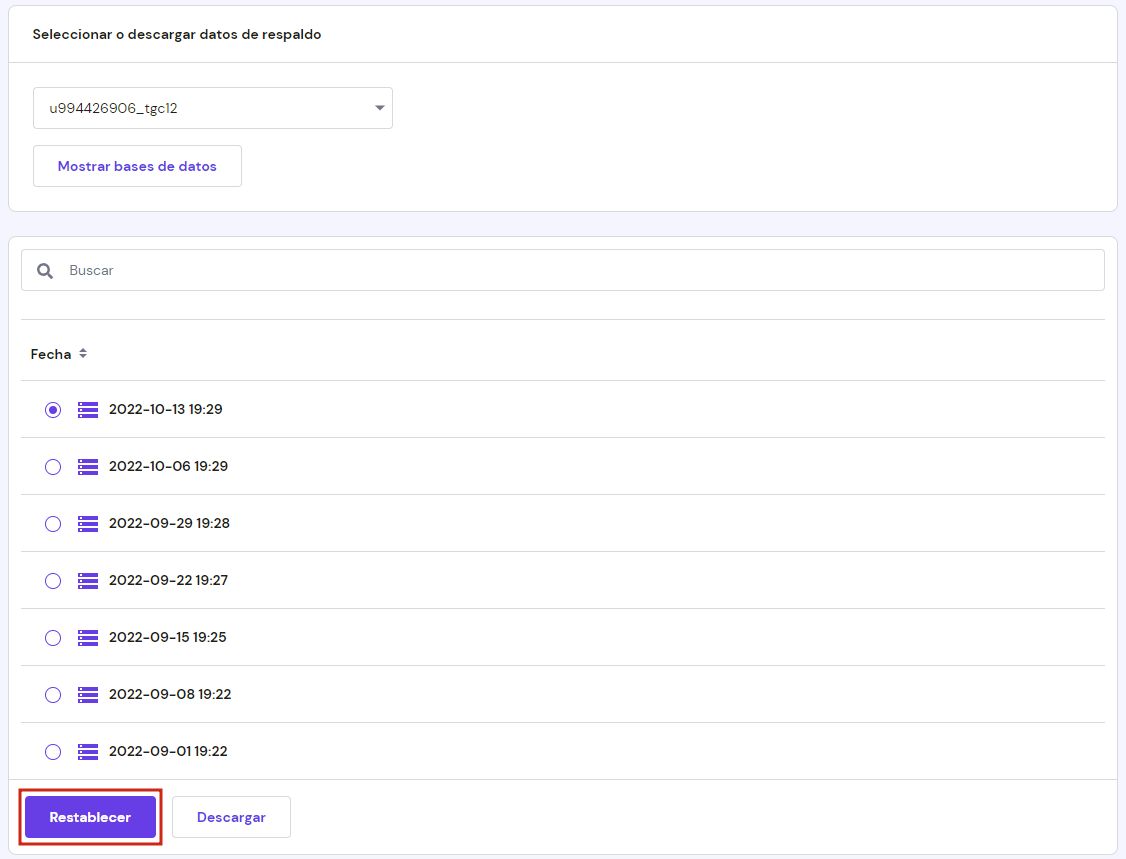The image size is (1126, 859).
Task: Click the database icon beside 2022-09-15 19:25
Action: 88,637
